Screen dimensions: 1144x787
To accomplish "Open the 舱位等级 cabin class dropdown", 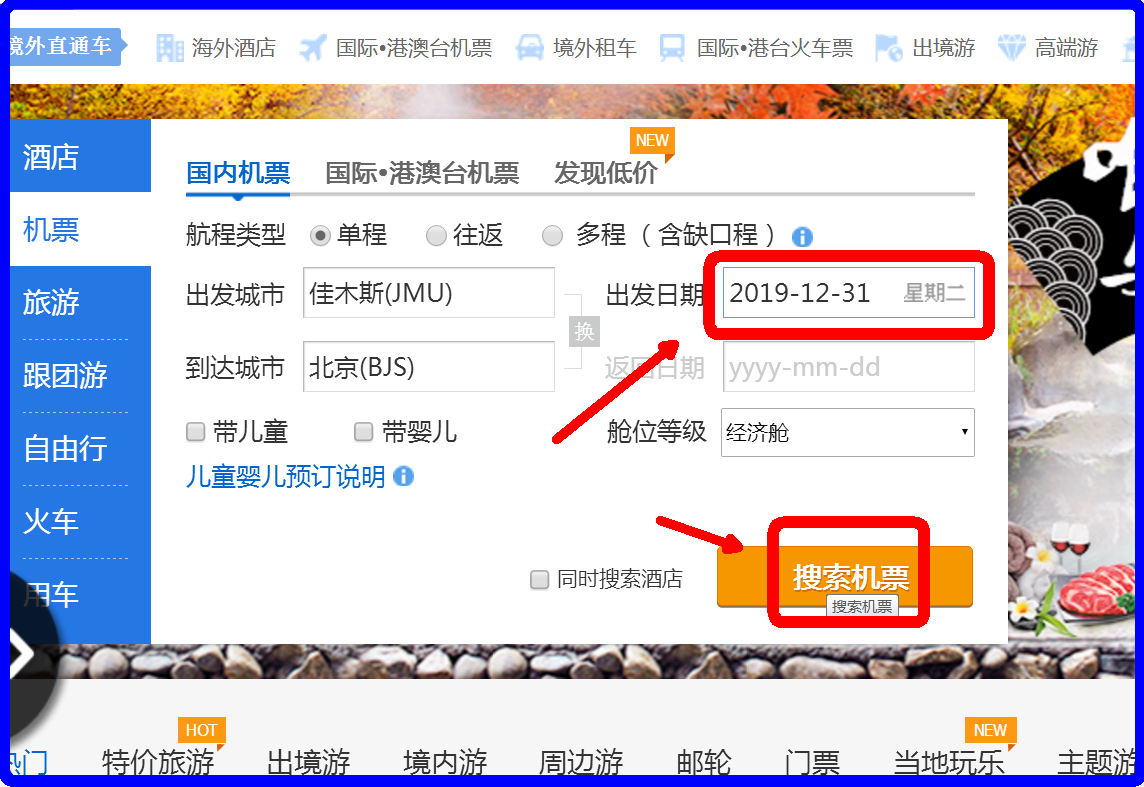I will click(847, 432).
